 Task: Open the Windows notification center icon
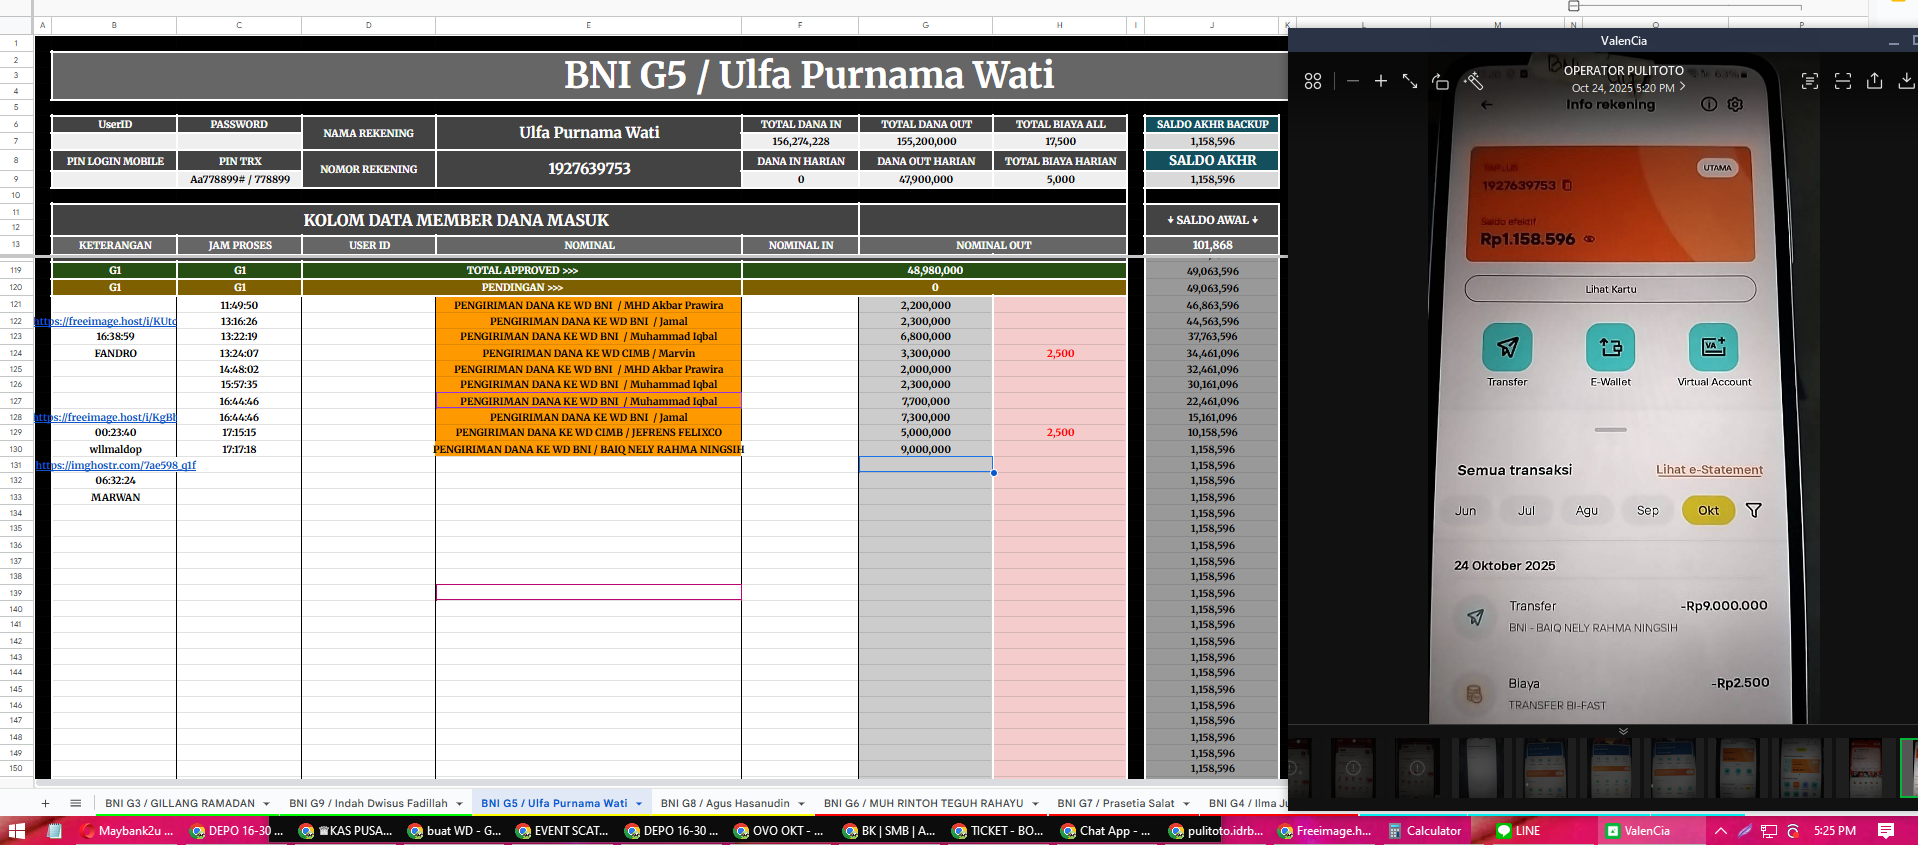pos(1886,831)
